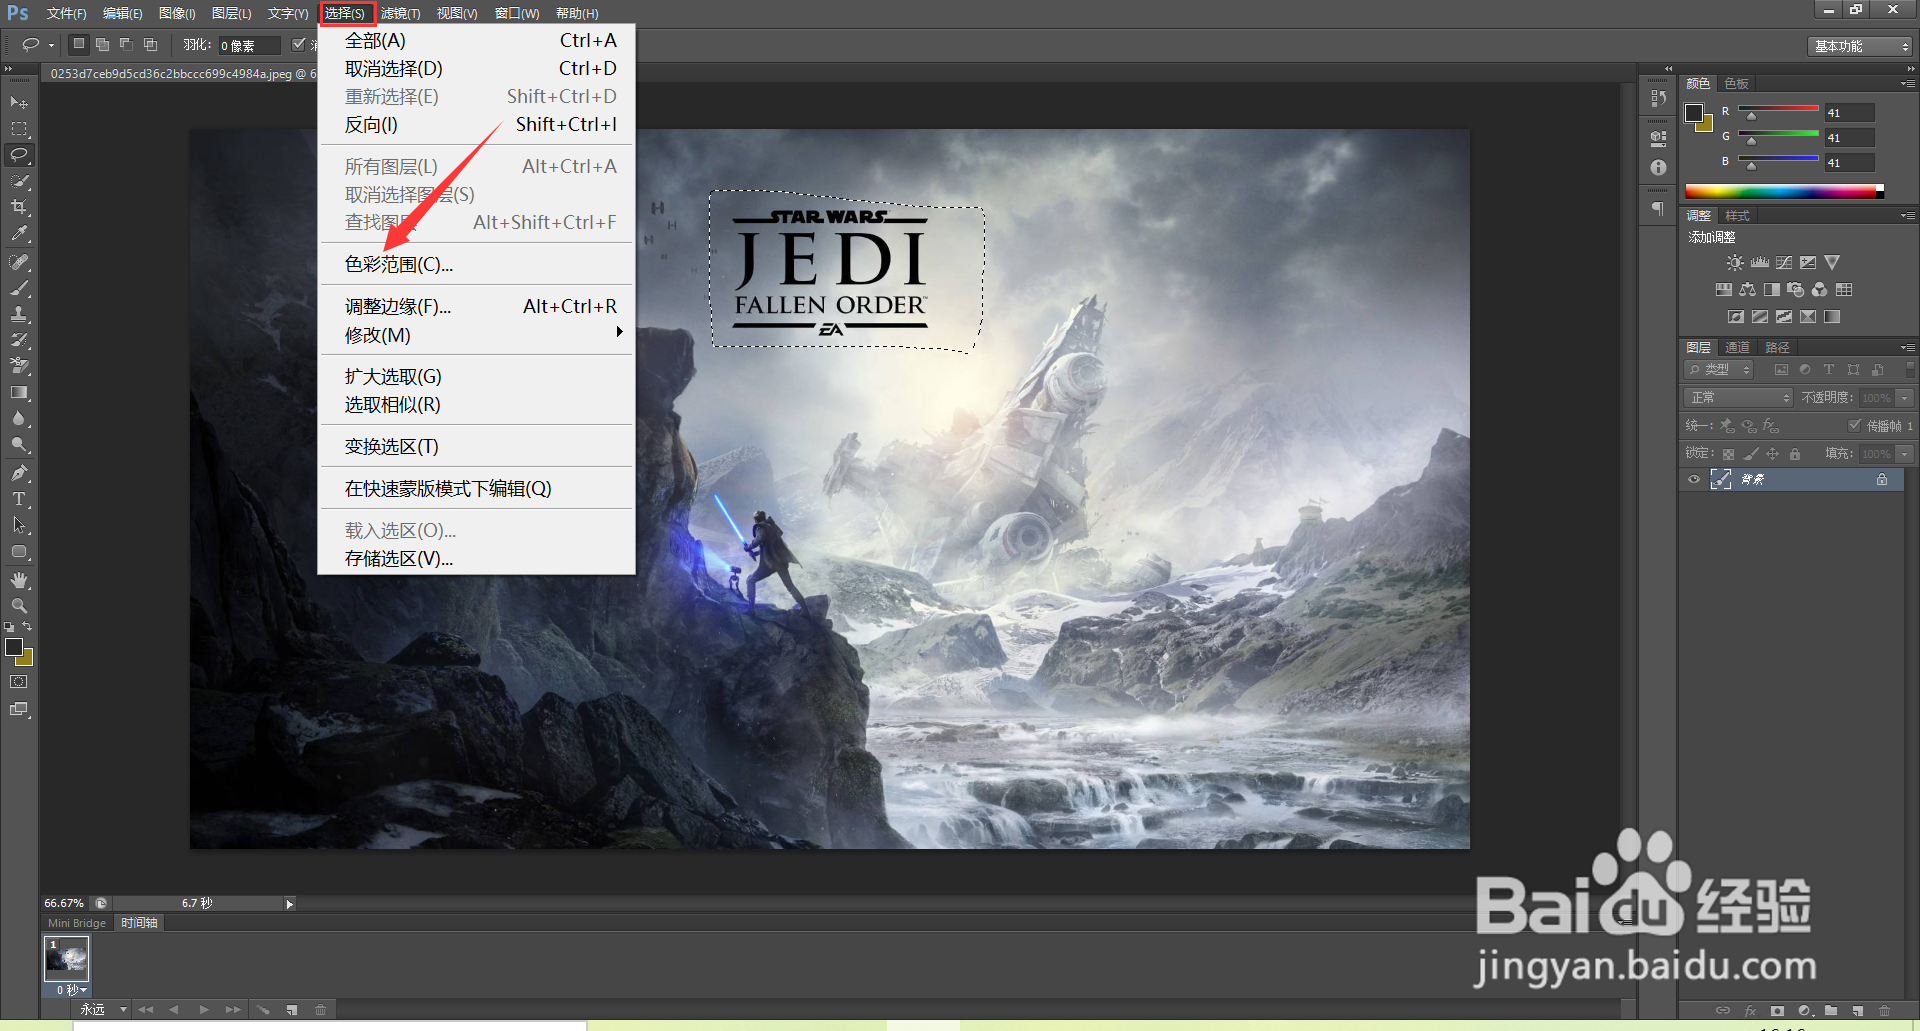The width and height of the screenshot is (1920, 1031).
Task: Add a Curves adjustment
Action: [1784, 263]
